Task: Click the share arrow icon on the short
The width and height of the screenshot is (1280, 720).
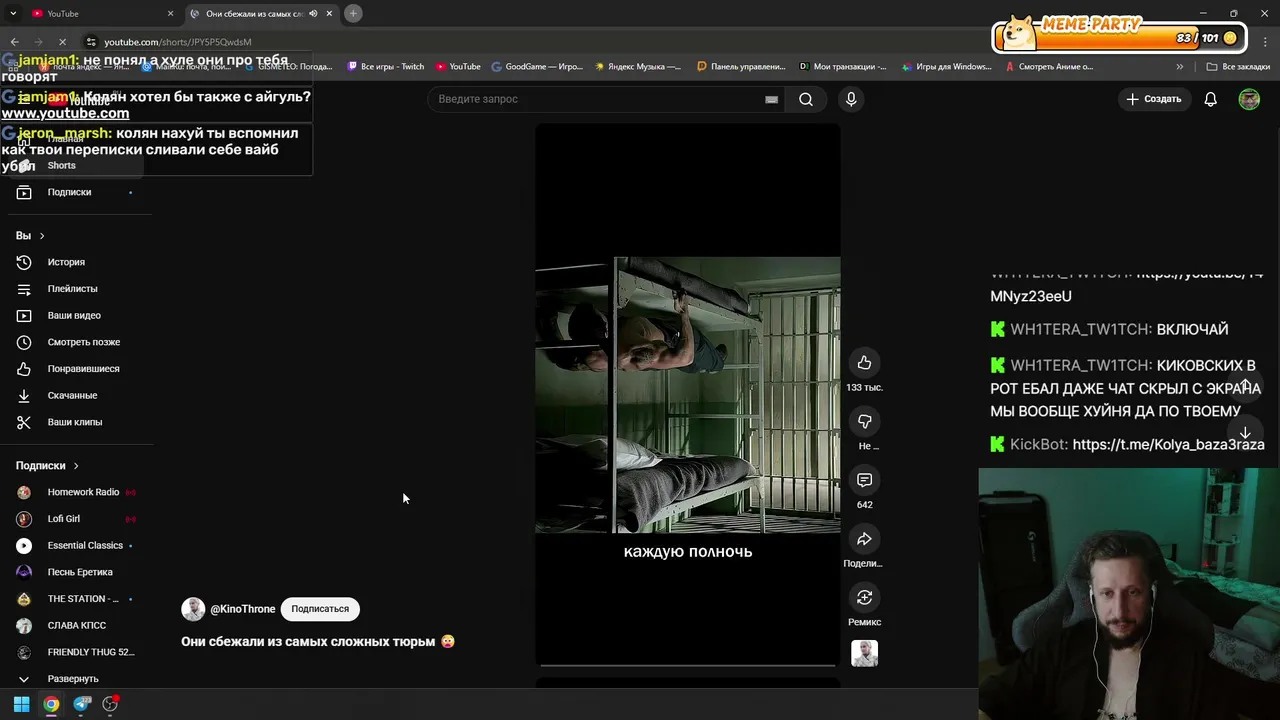Action: (864, 539)
